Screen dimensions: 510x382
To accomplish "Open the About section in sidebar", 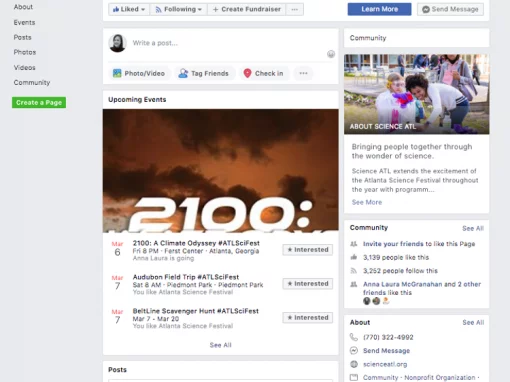I will pos(23,7).
